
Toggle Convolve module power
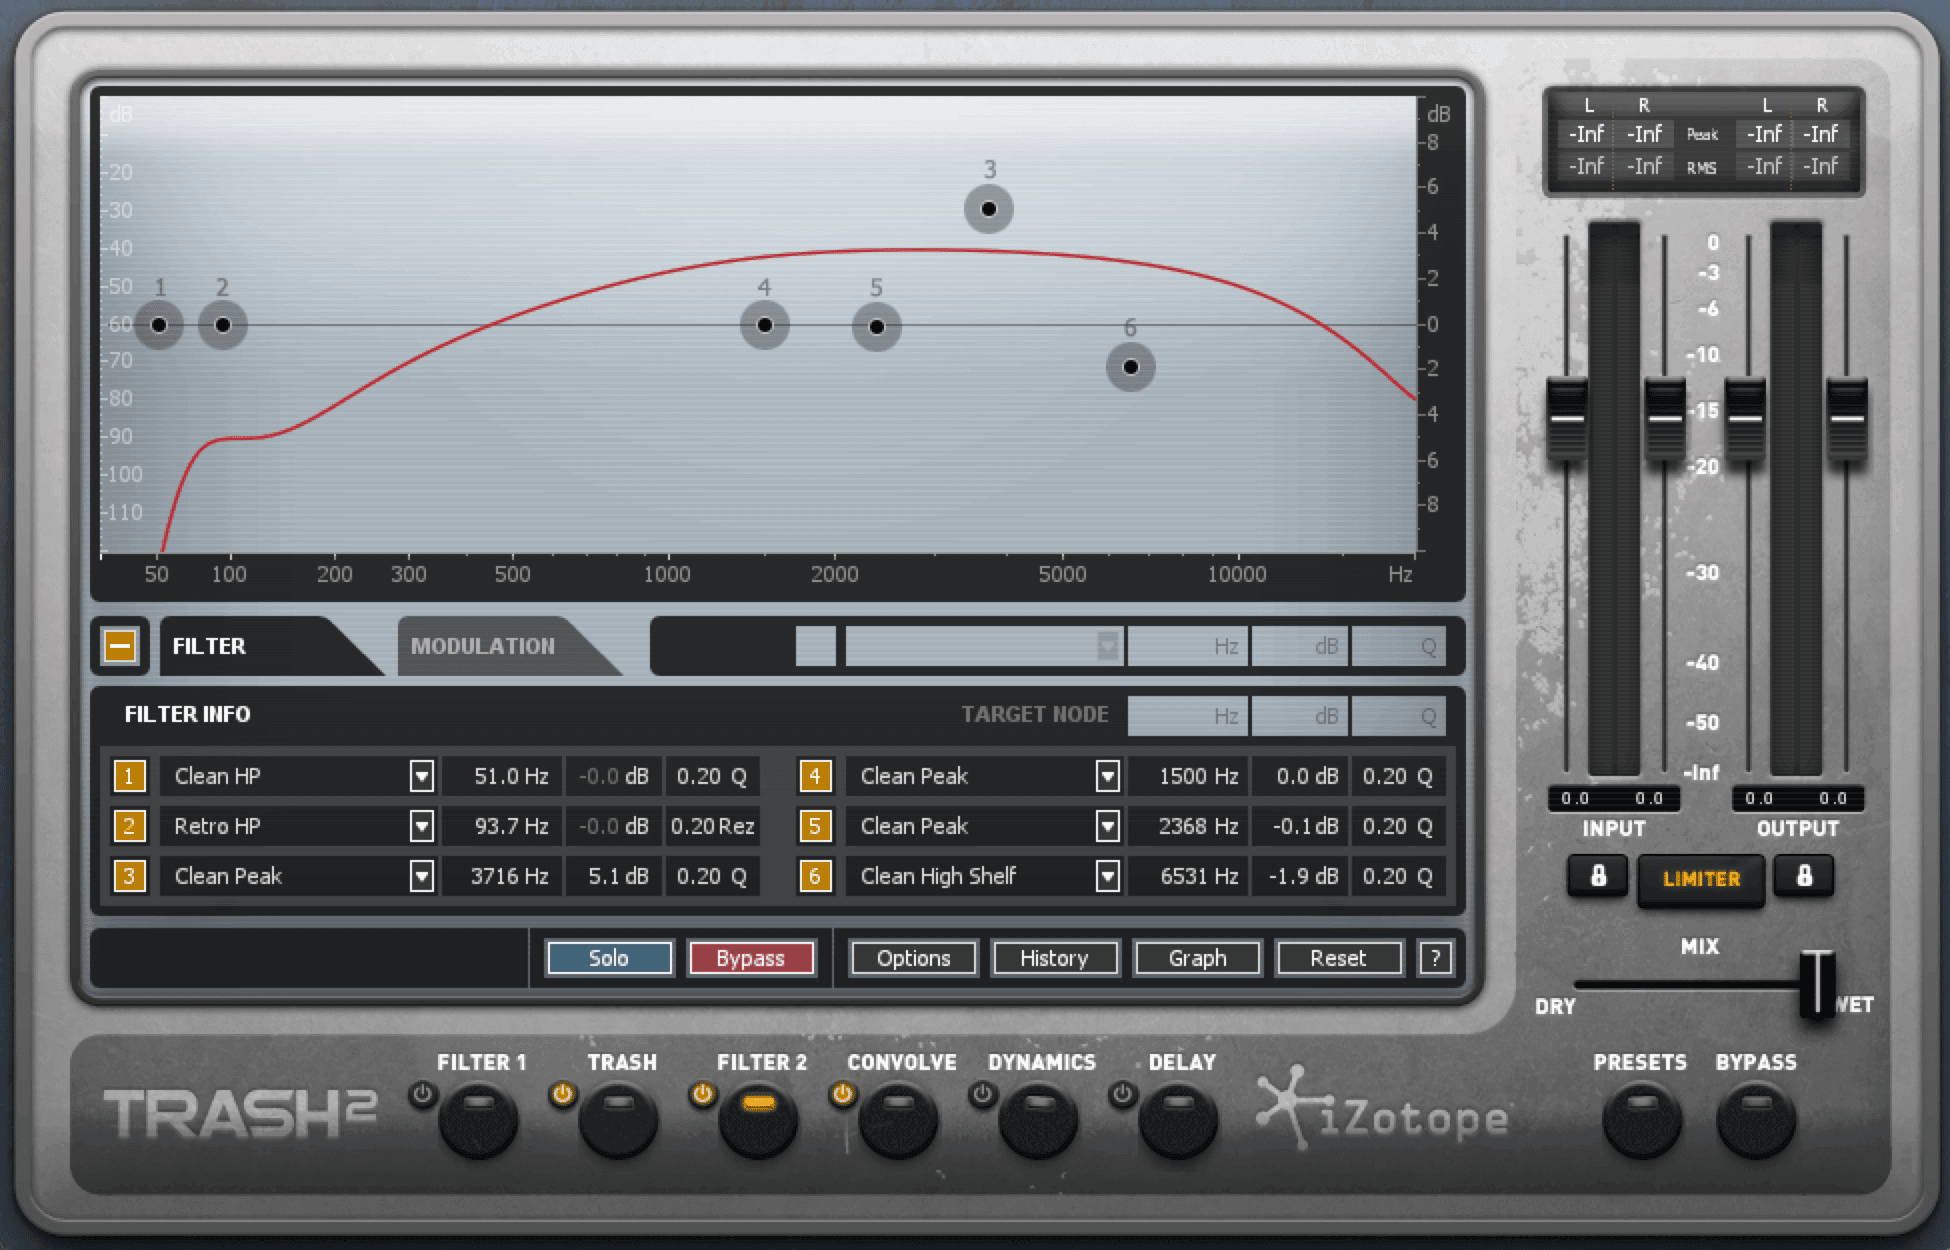tap(843, 1094)
